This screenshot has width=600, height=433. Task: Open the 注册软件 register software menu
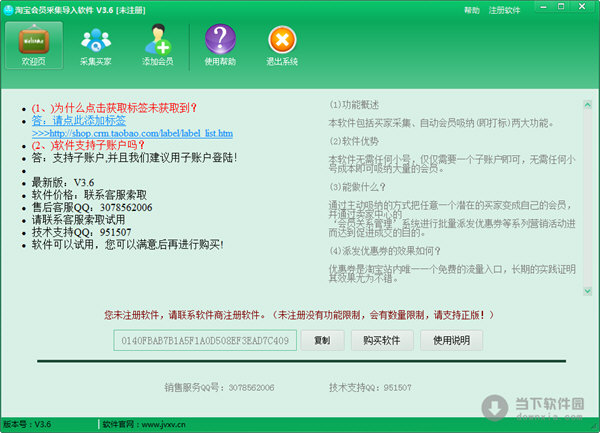504,10
